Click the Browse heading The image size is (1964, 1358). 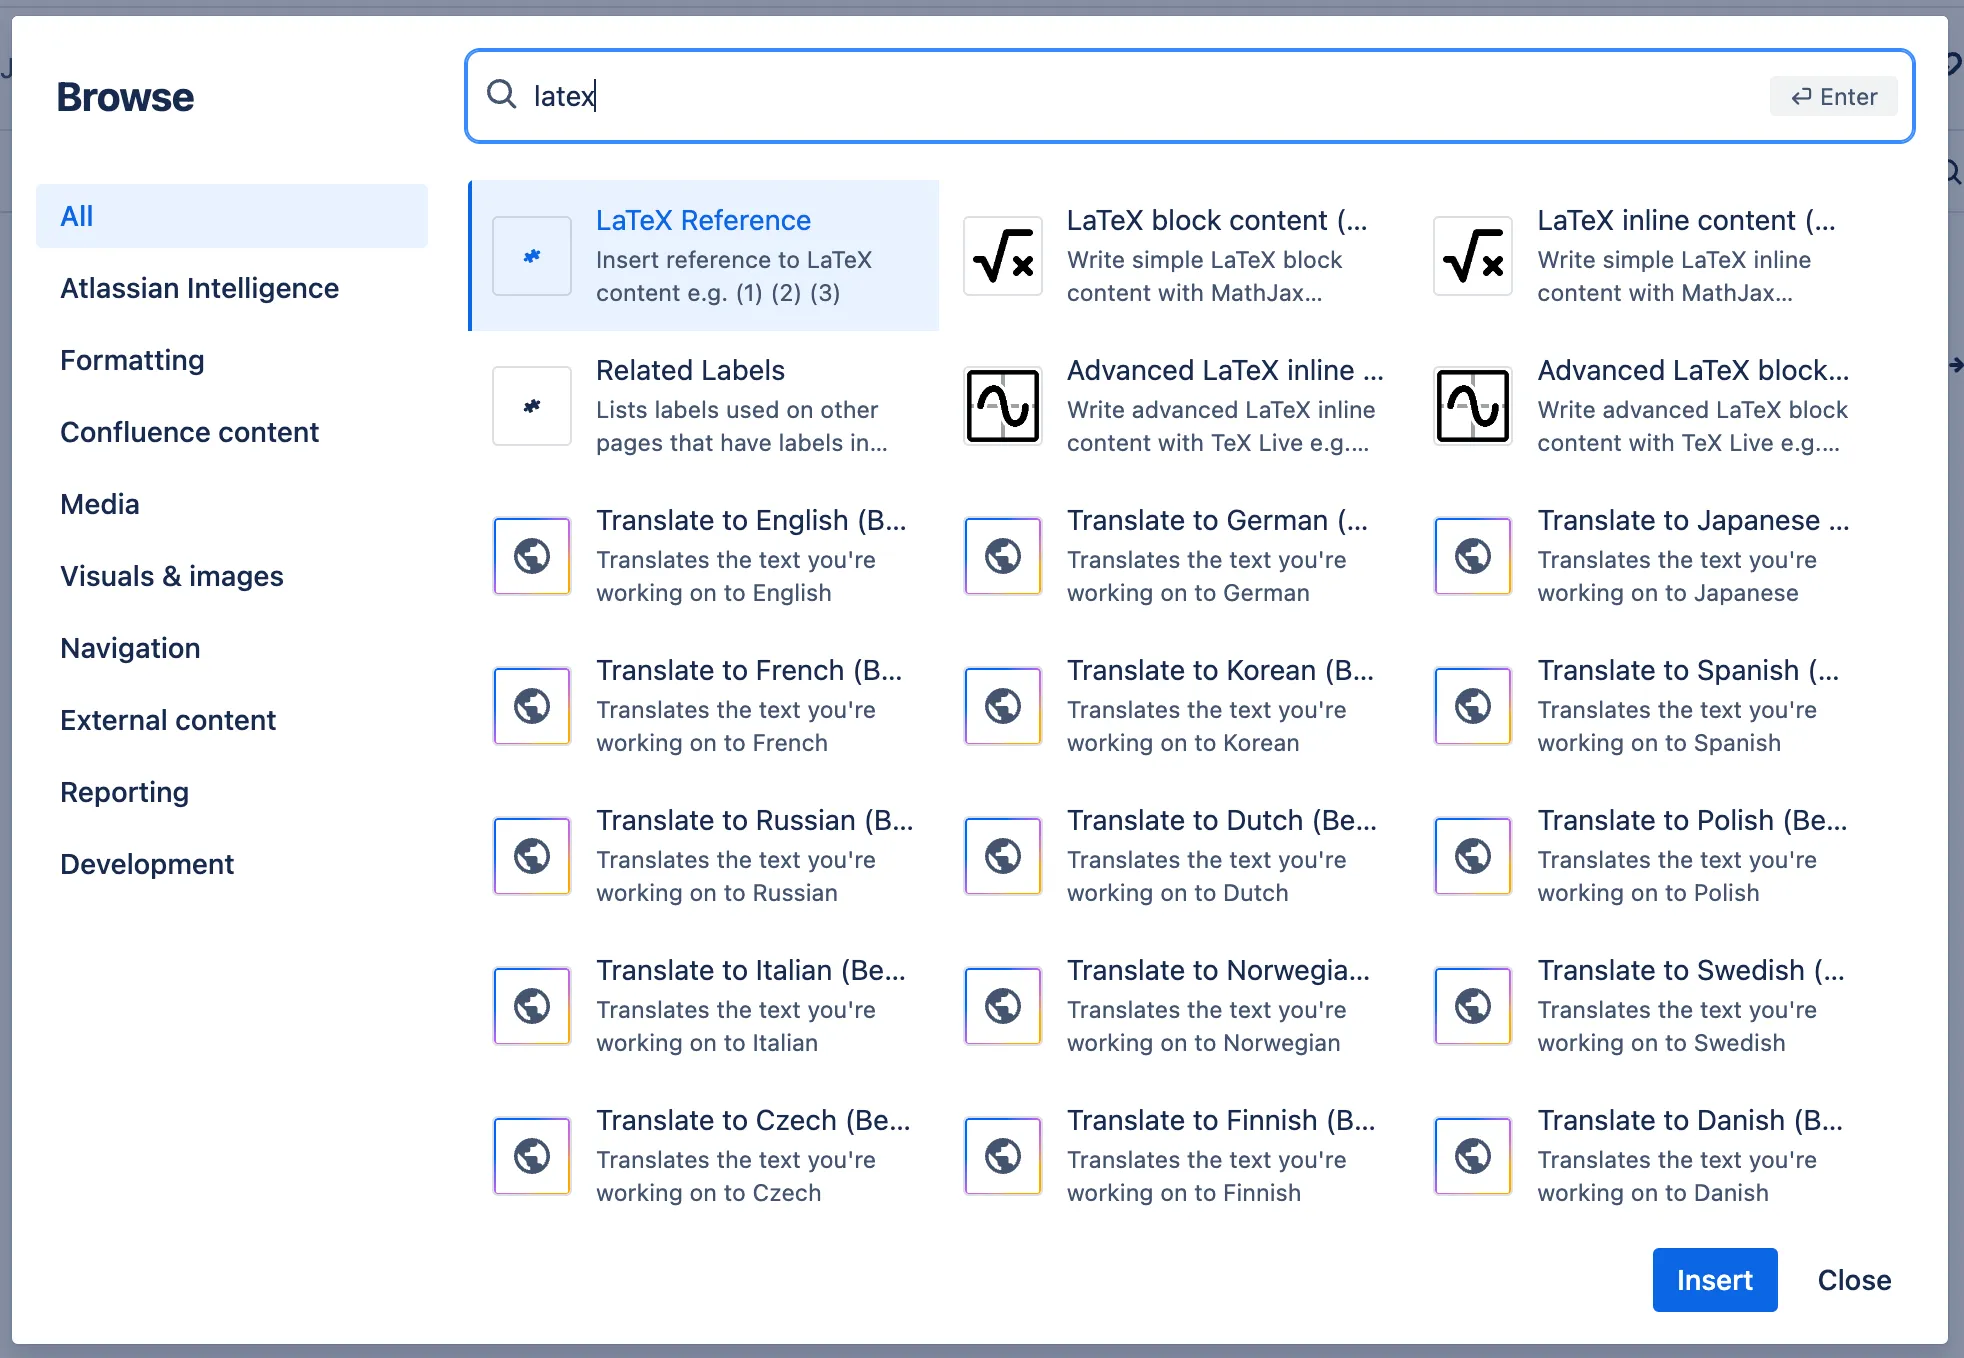pos(125,97)
